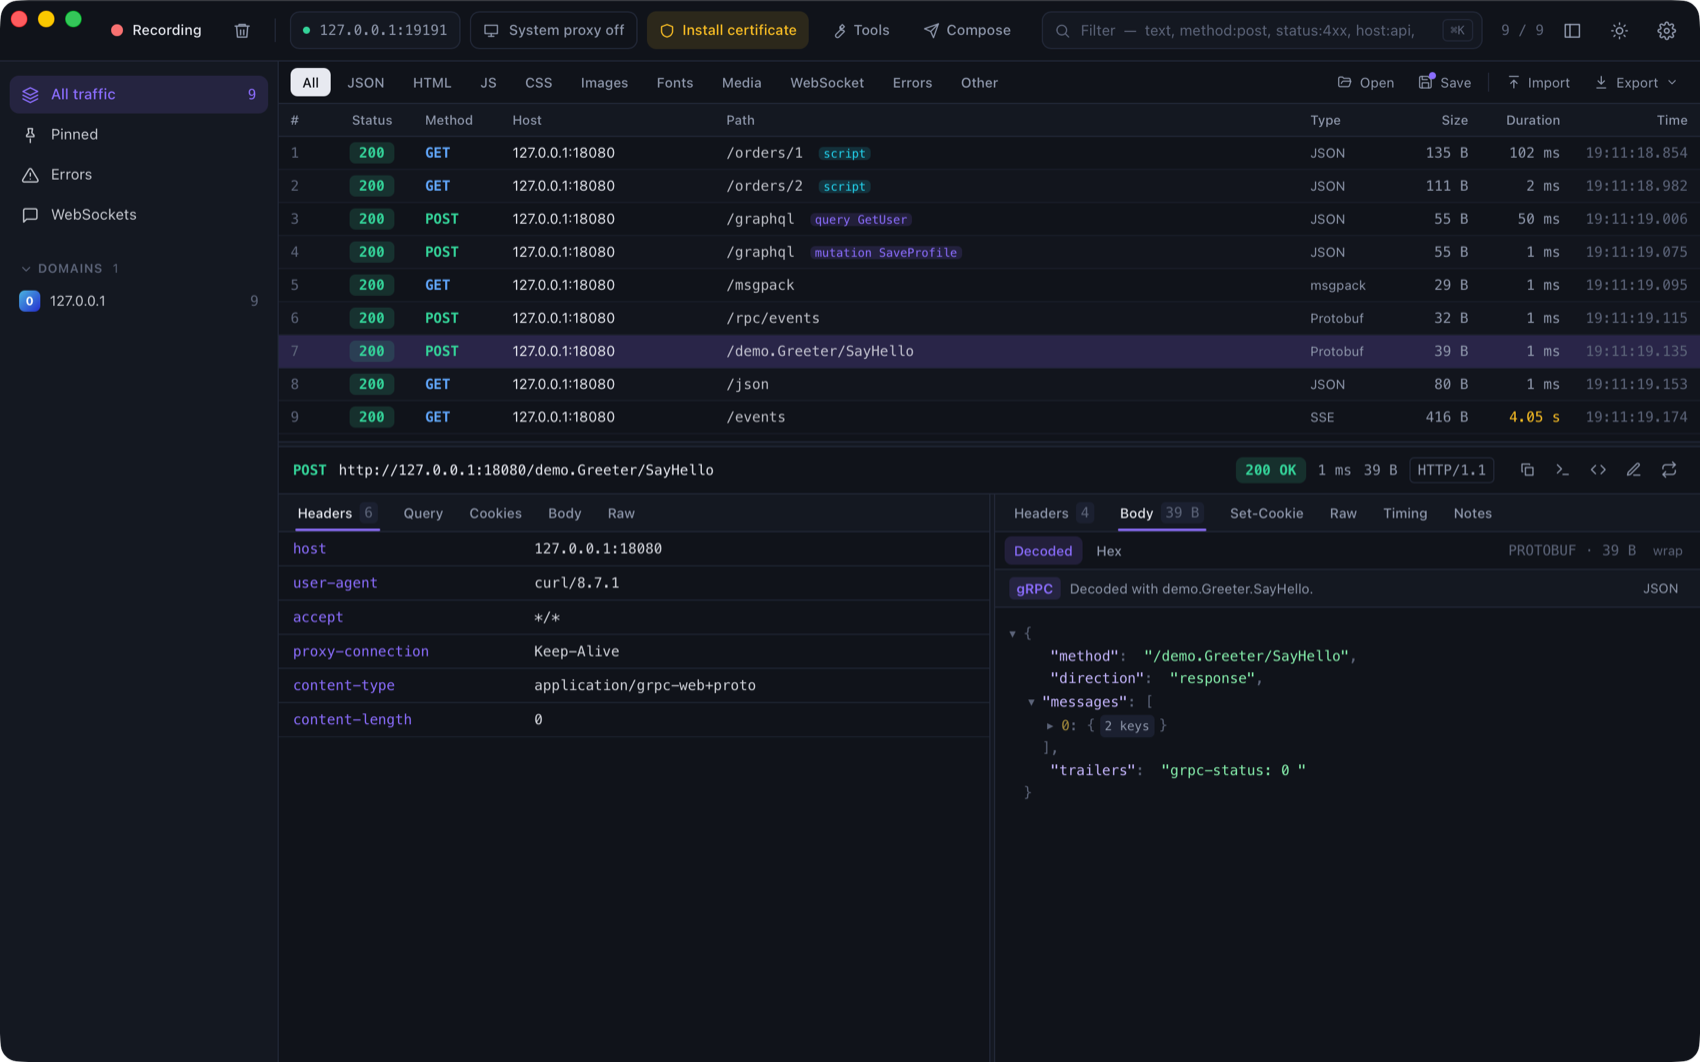
Task: Toggle the Recording button
Action: pyautogui.click(x=156, y=30)
